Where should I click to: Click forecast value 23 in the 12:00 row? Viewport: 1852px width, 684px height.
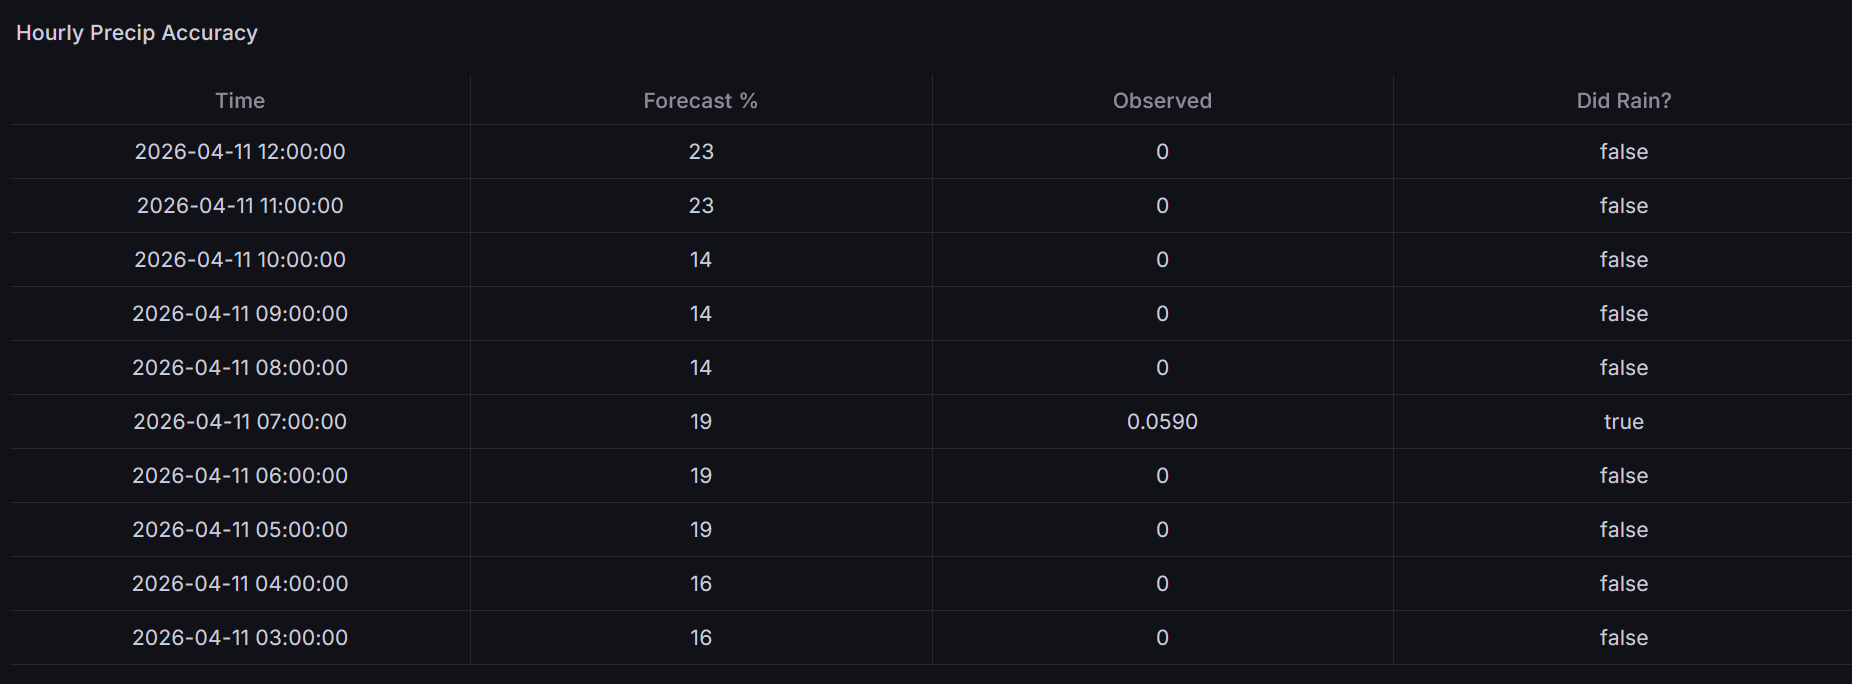(701, 152)
